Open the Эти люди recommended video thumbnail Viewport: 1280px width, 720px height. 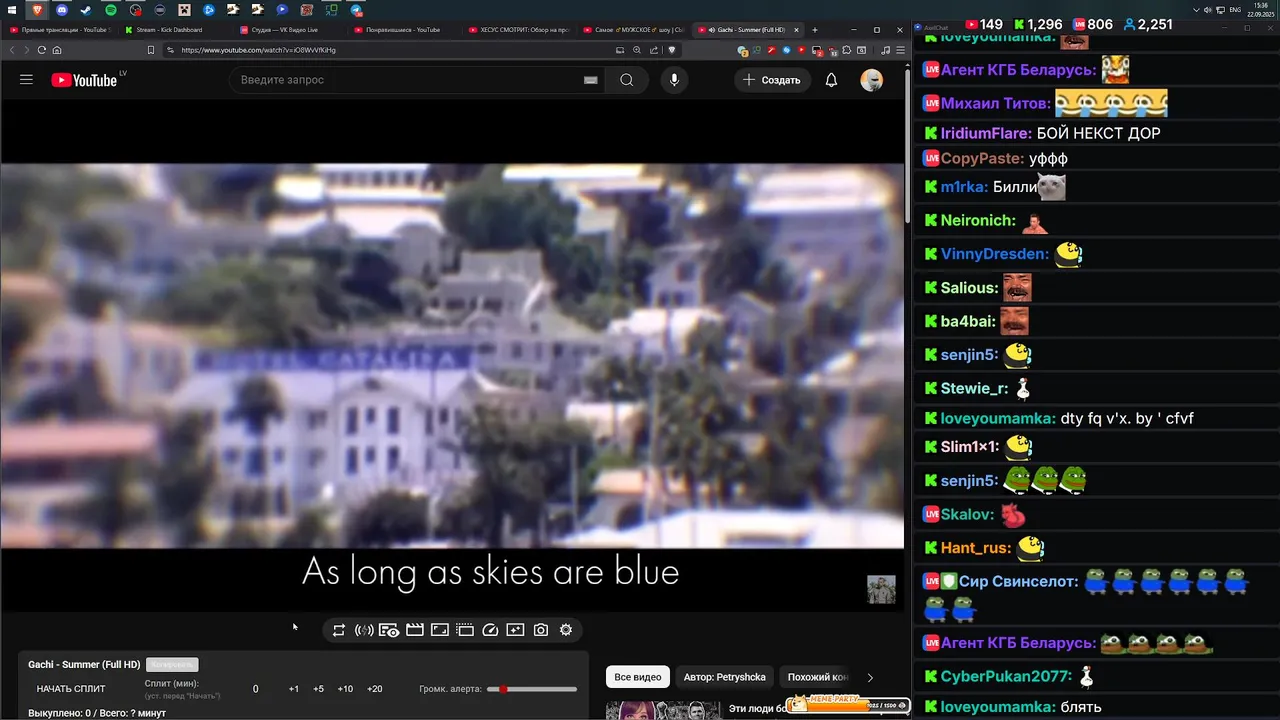coord(663,711)
